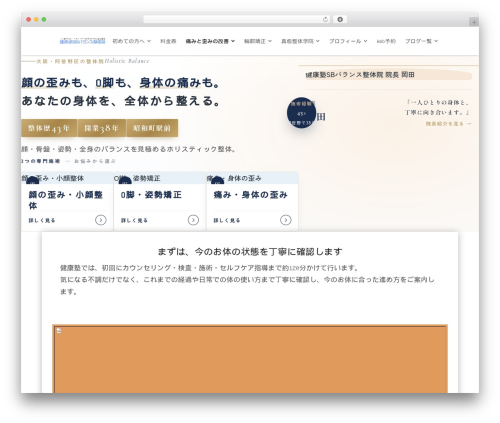Open the プロフィール menu item

tap(345, 41)
